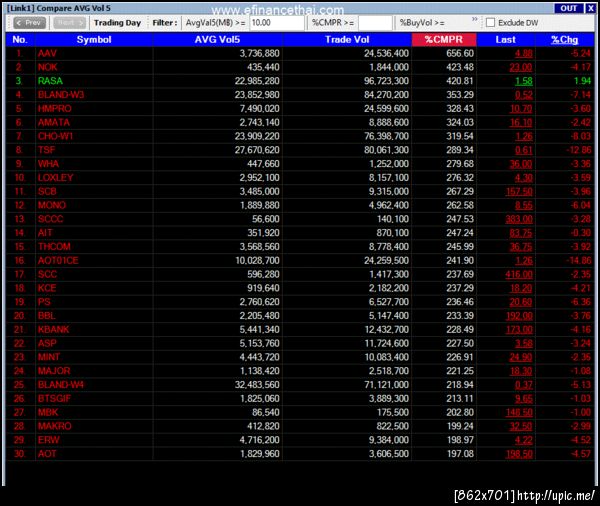The height and width of the screenshot is (506, 600).
Task: Select the AOT01CE symbol
Action: point(58,260)
